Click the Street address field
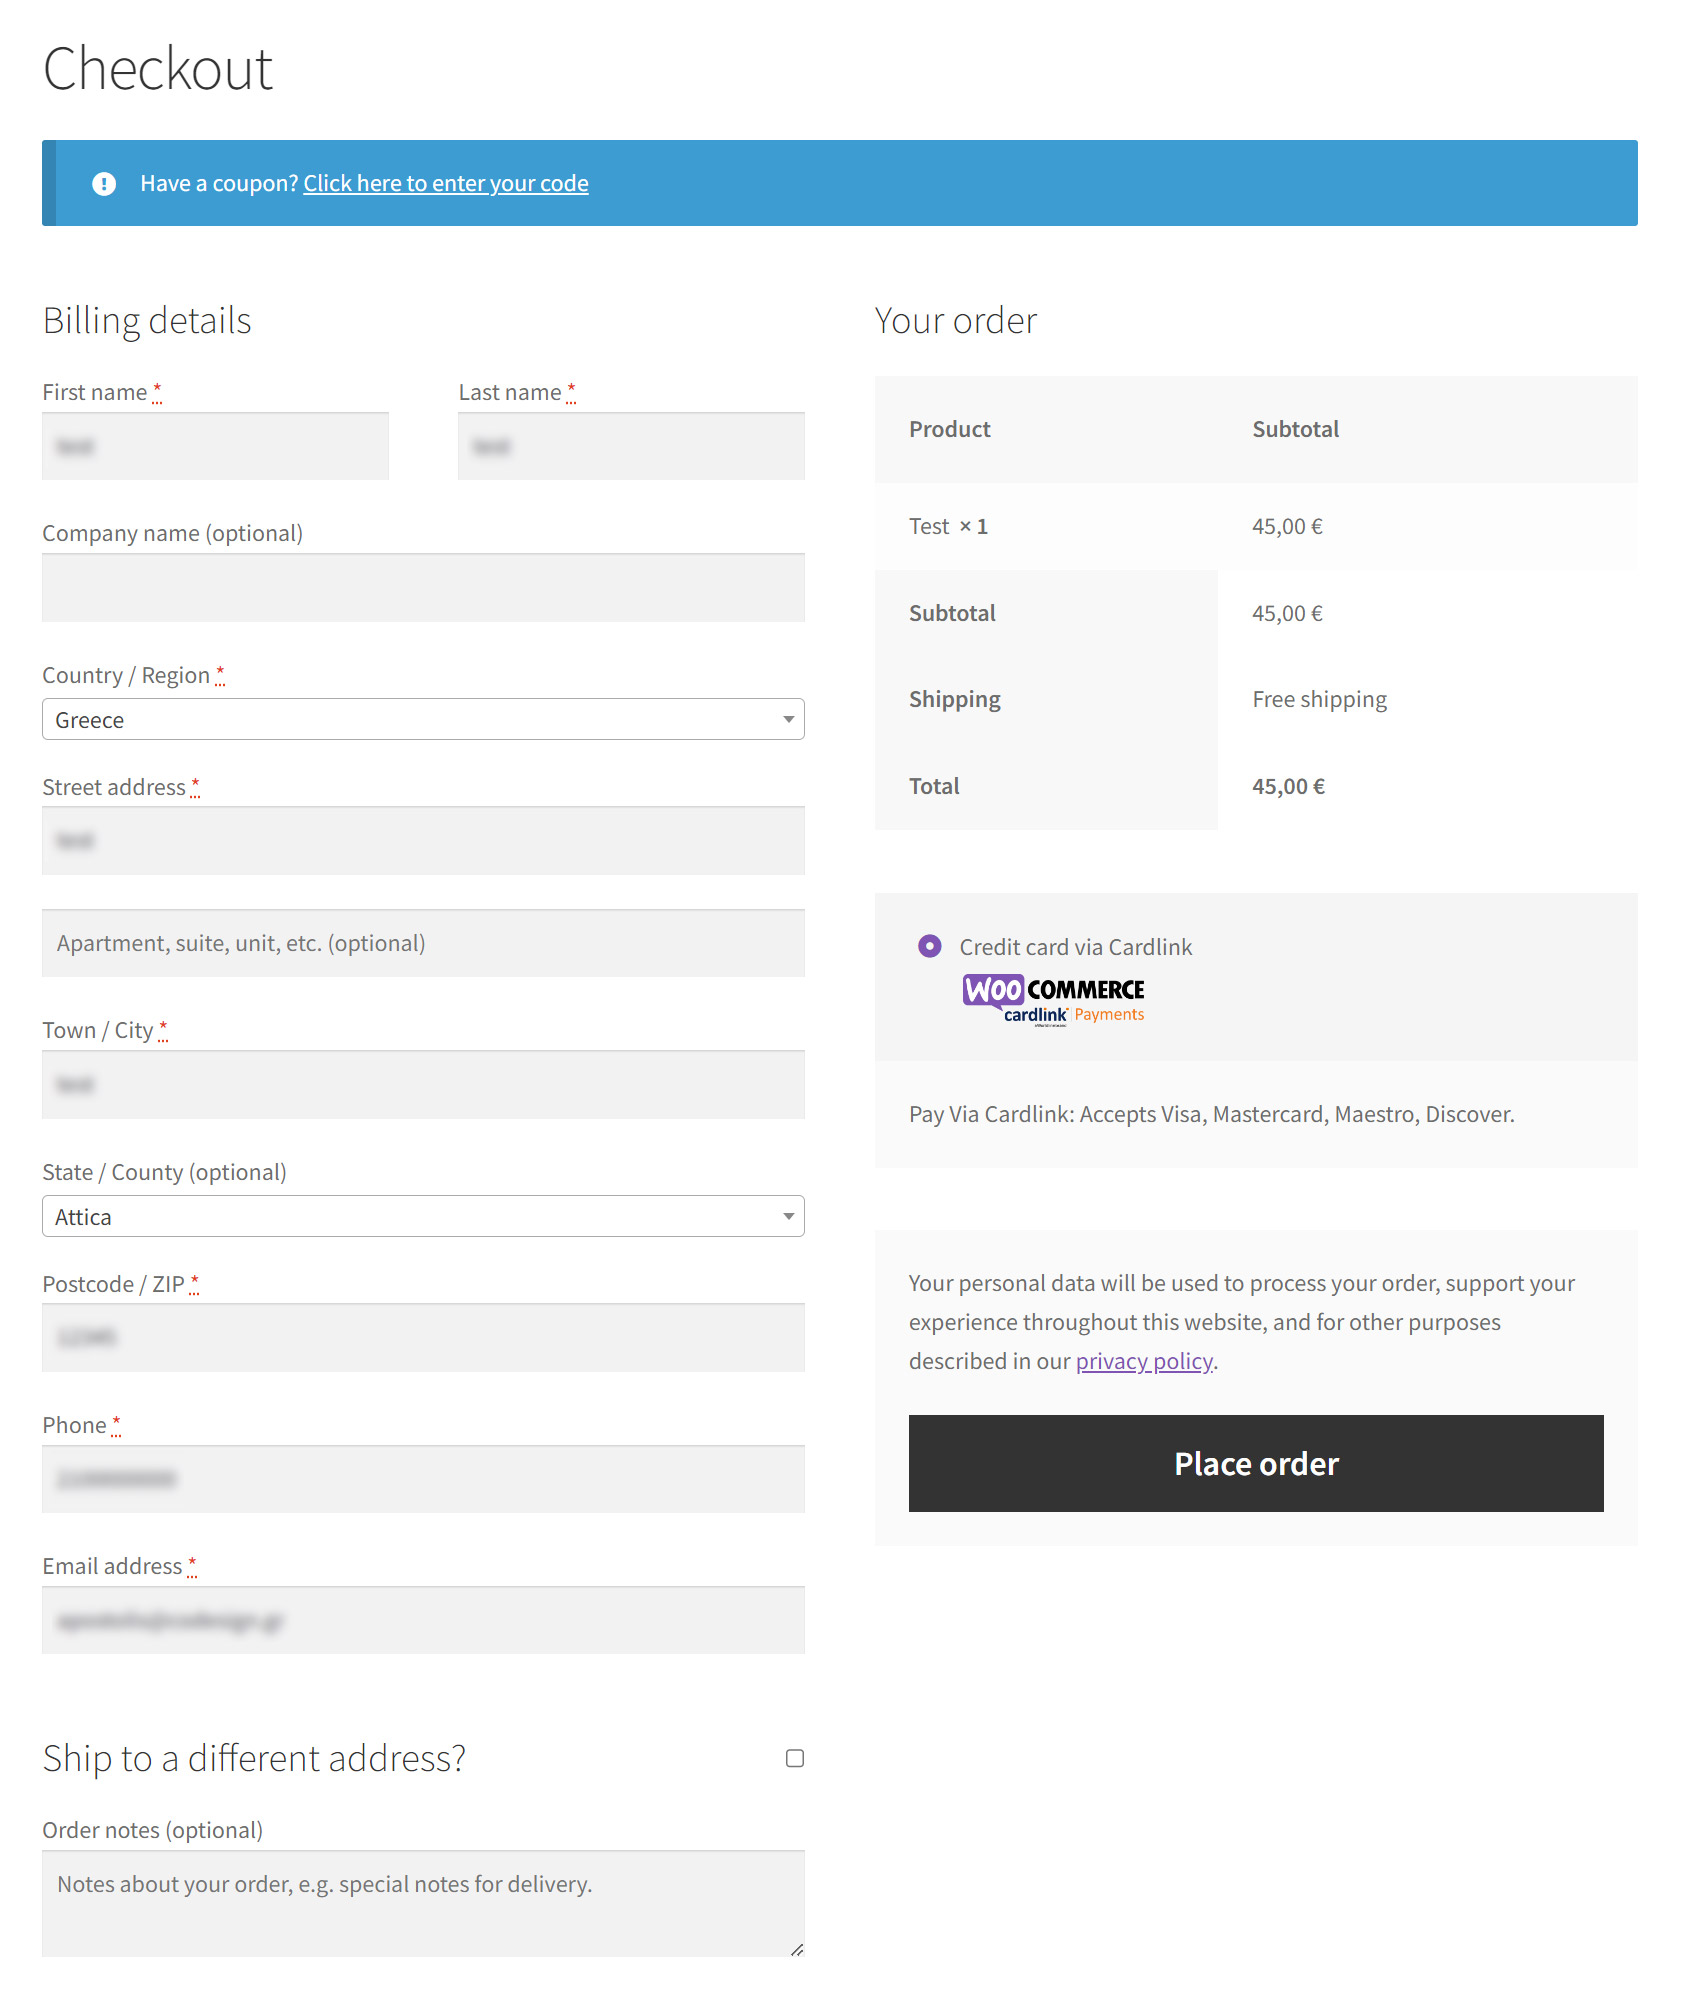Image resolution: width=1688 pixels, height=2010 pixels. 423,842
